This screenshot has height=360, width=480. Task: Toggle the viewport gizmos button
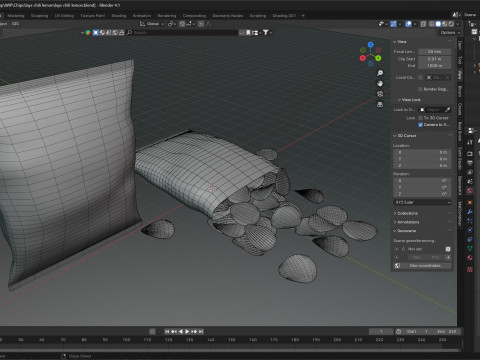point(394,24)
